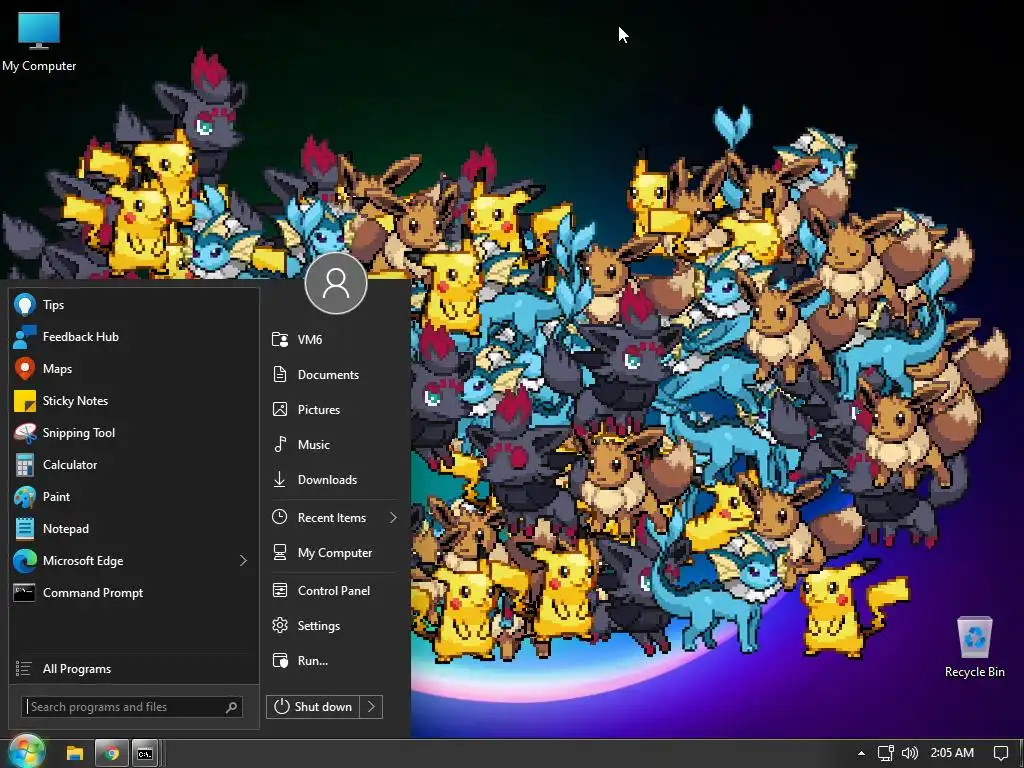Click the Start orb button
Image resolution: width=1024 pixels, height=768 pixels.
tap(26, 751)
